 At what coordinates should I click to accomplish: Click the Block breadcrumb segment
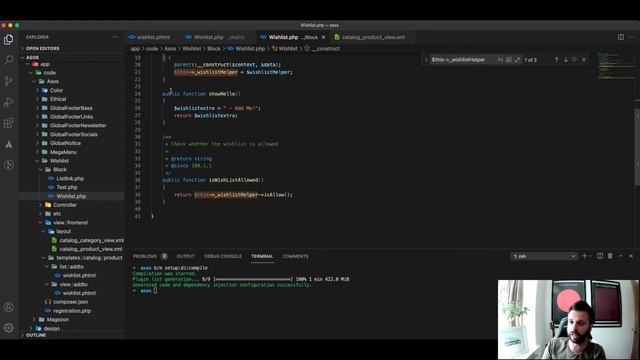[x=213, y=49]
